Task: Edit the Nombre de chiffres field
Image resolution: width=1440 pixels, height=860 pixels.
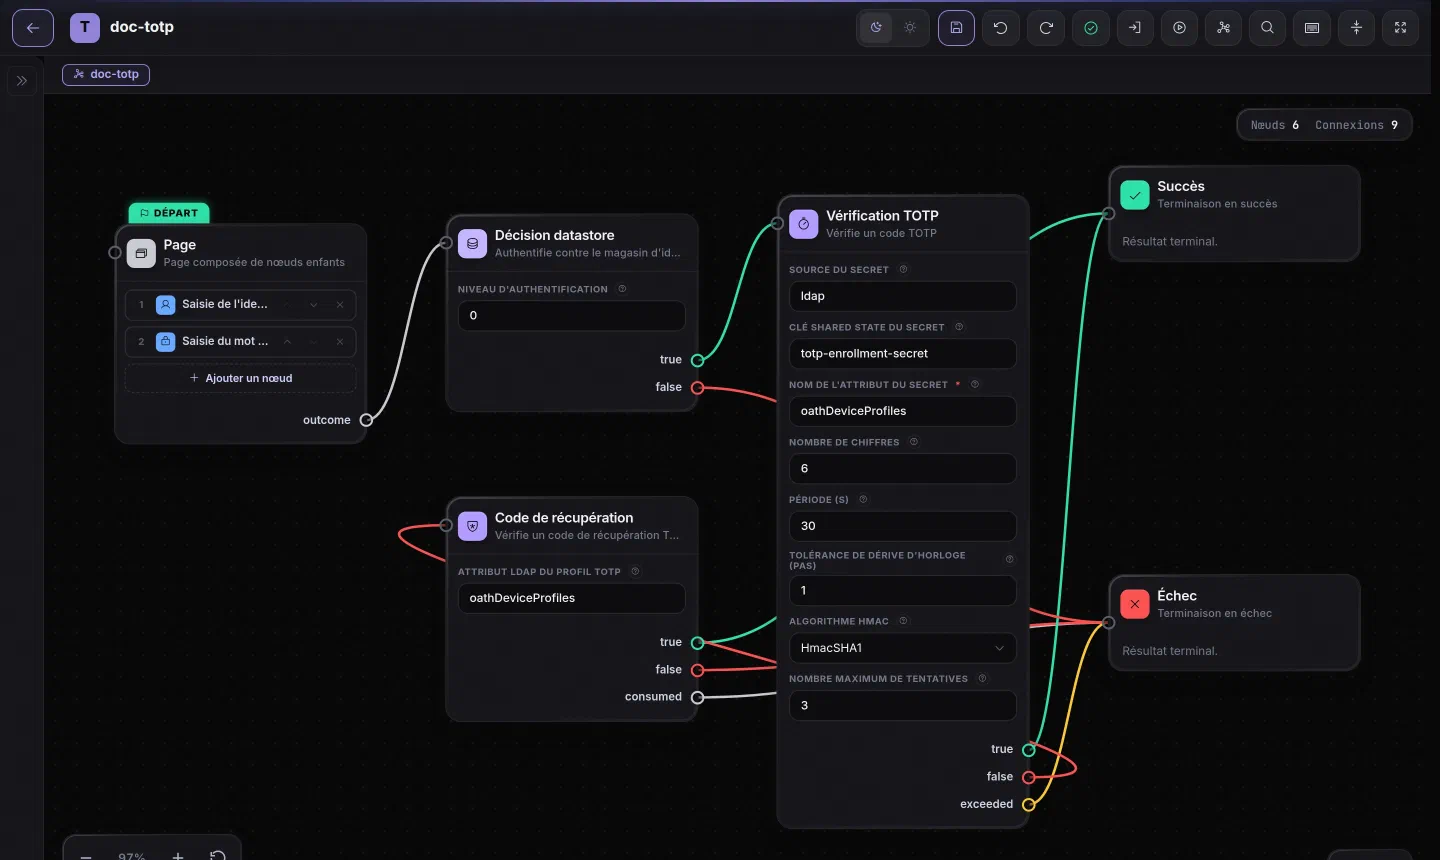Action: tap(902, 468)
